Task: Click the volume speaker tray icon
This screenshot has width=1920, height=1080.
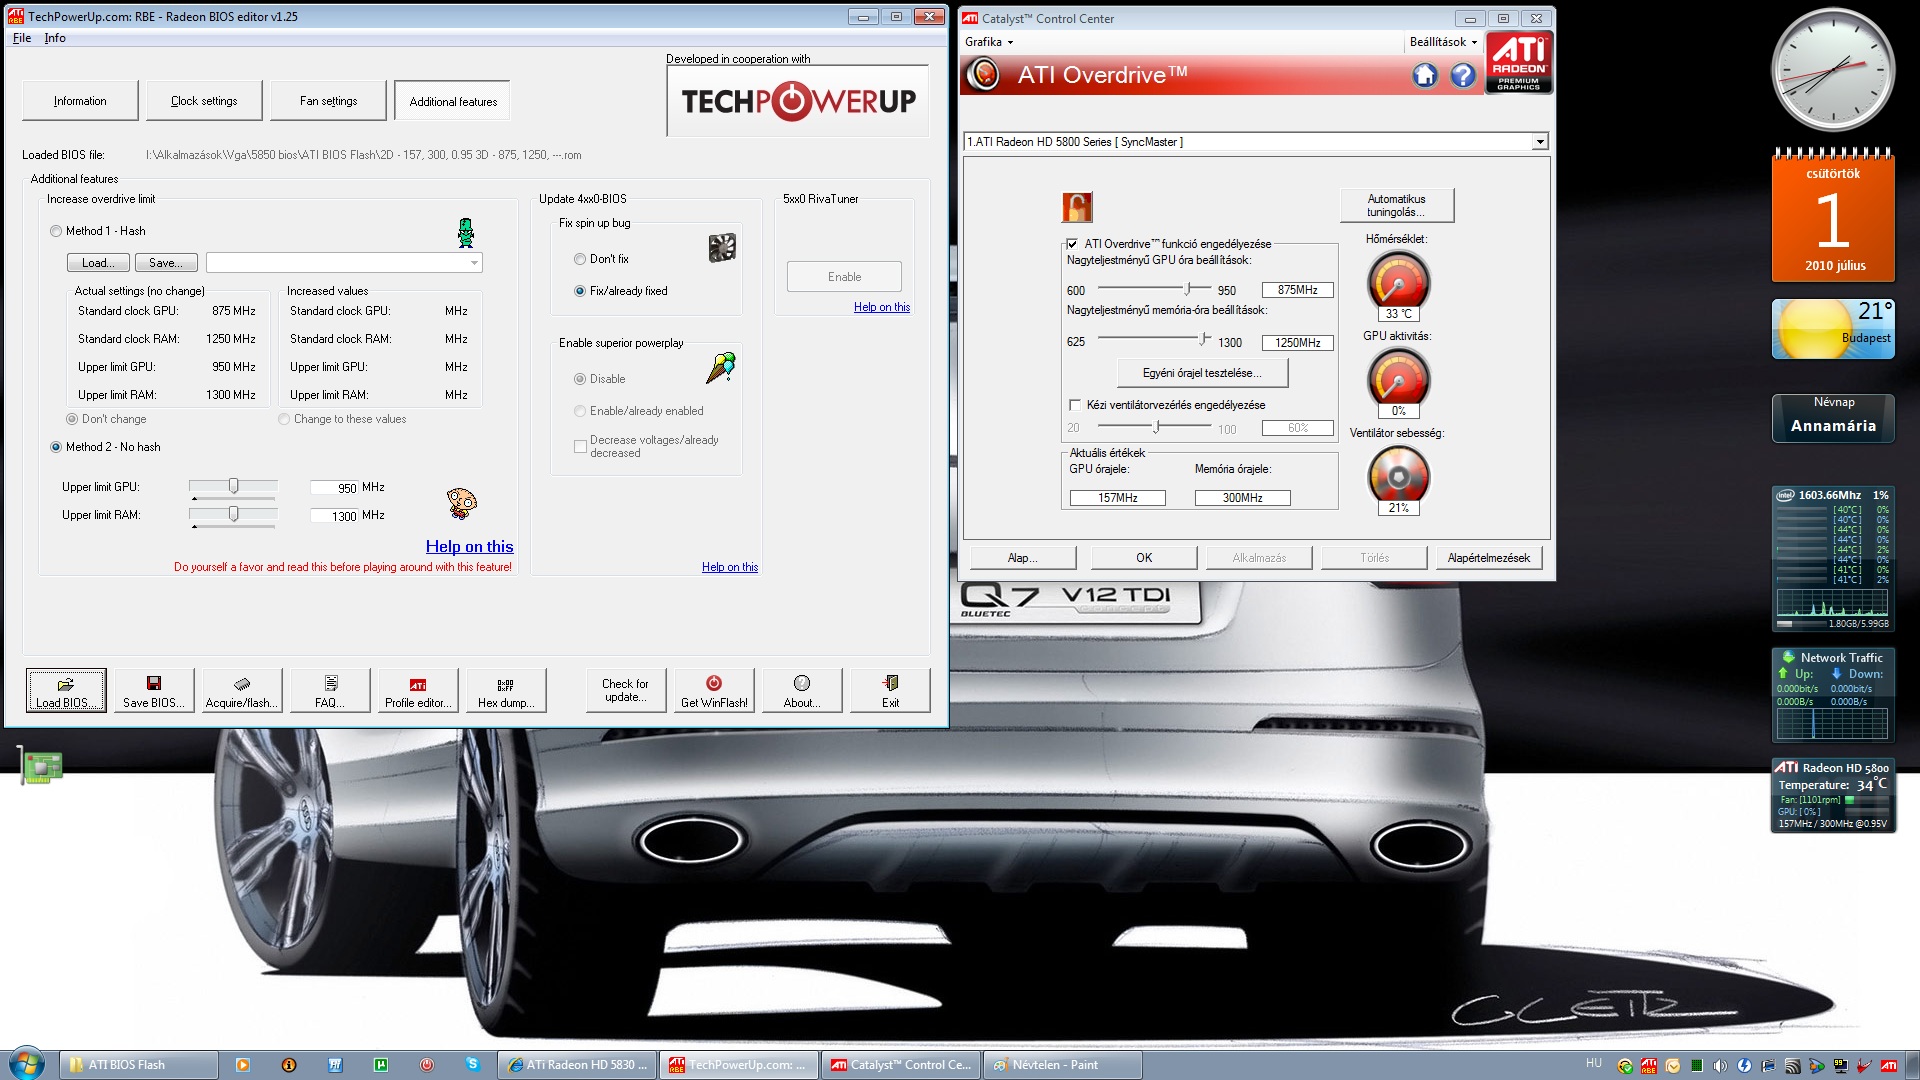Action: (x=1720, y=1066)
